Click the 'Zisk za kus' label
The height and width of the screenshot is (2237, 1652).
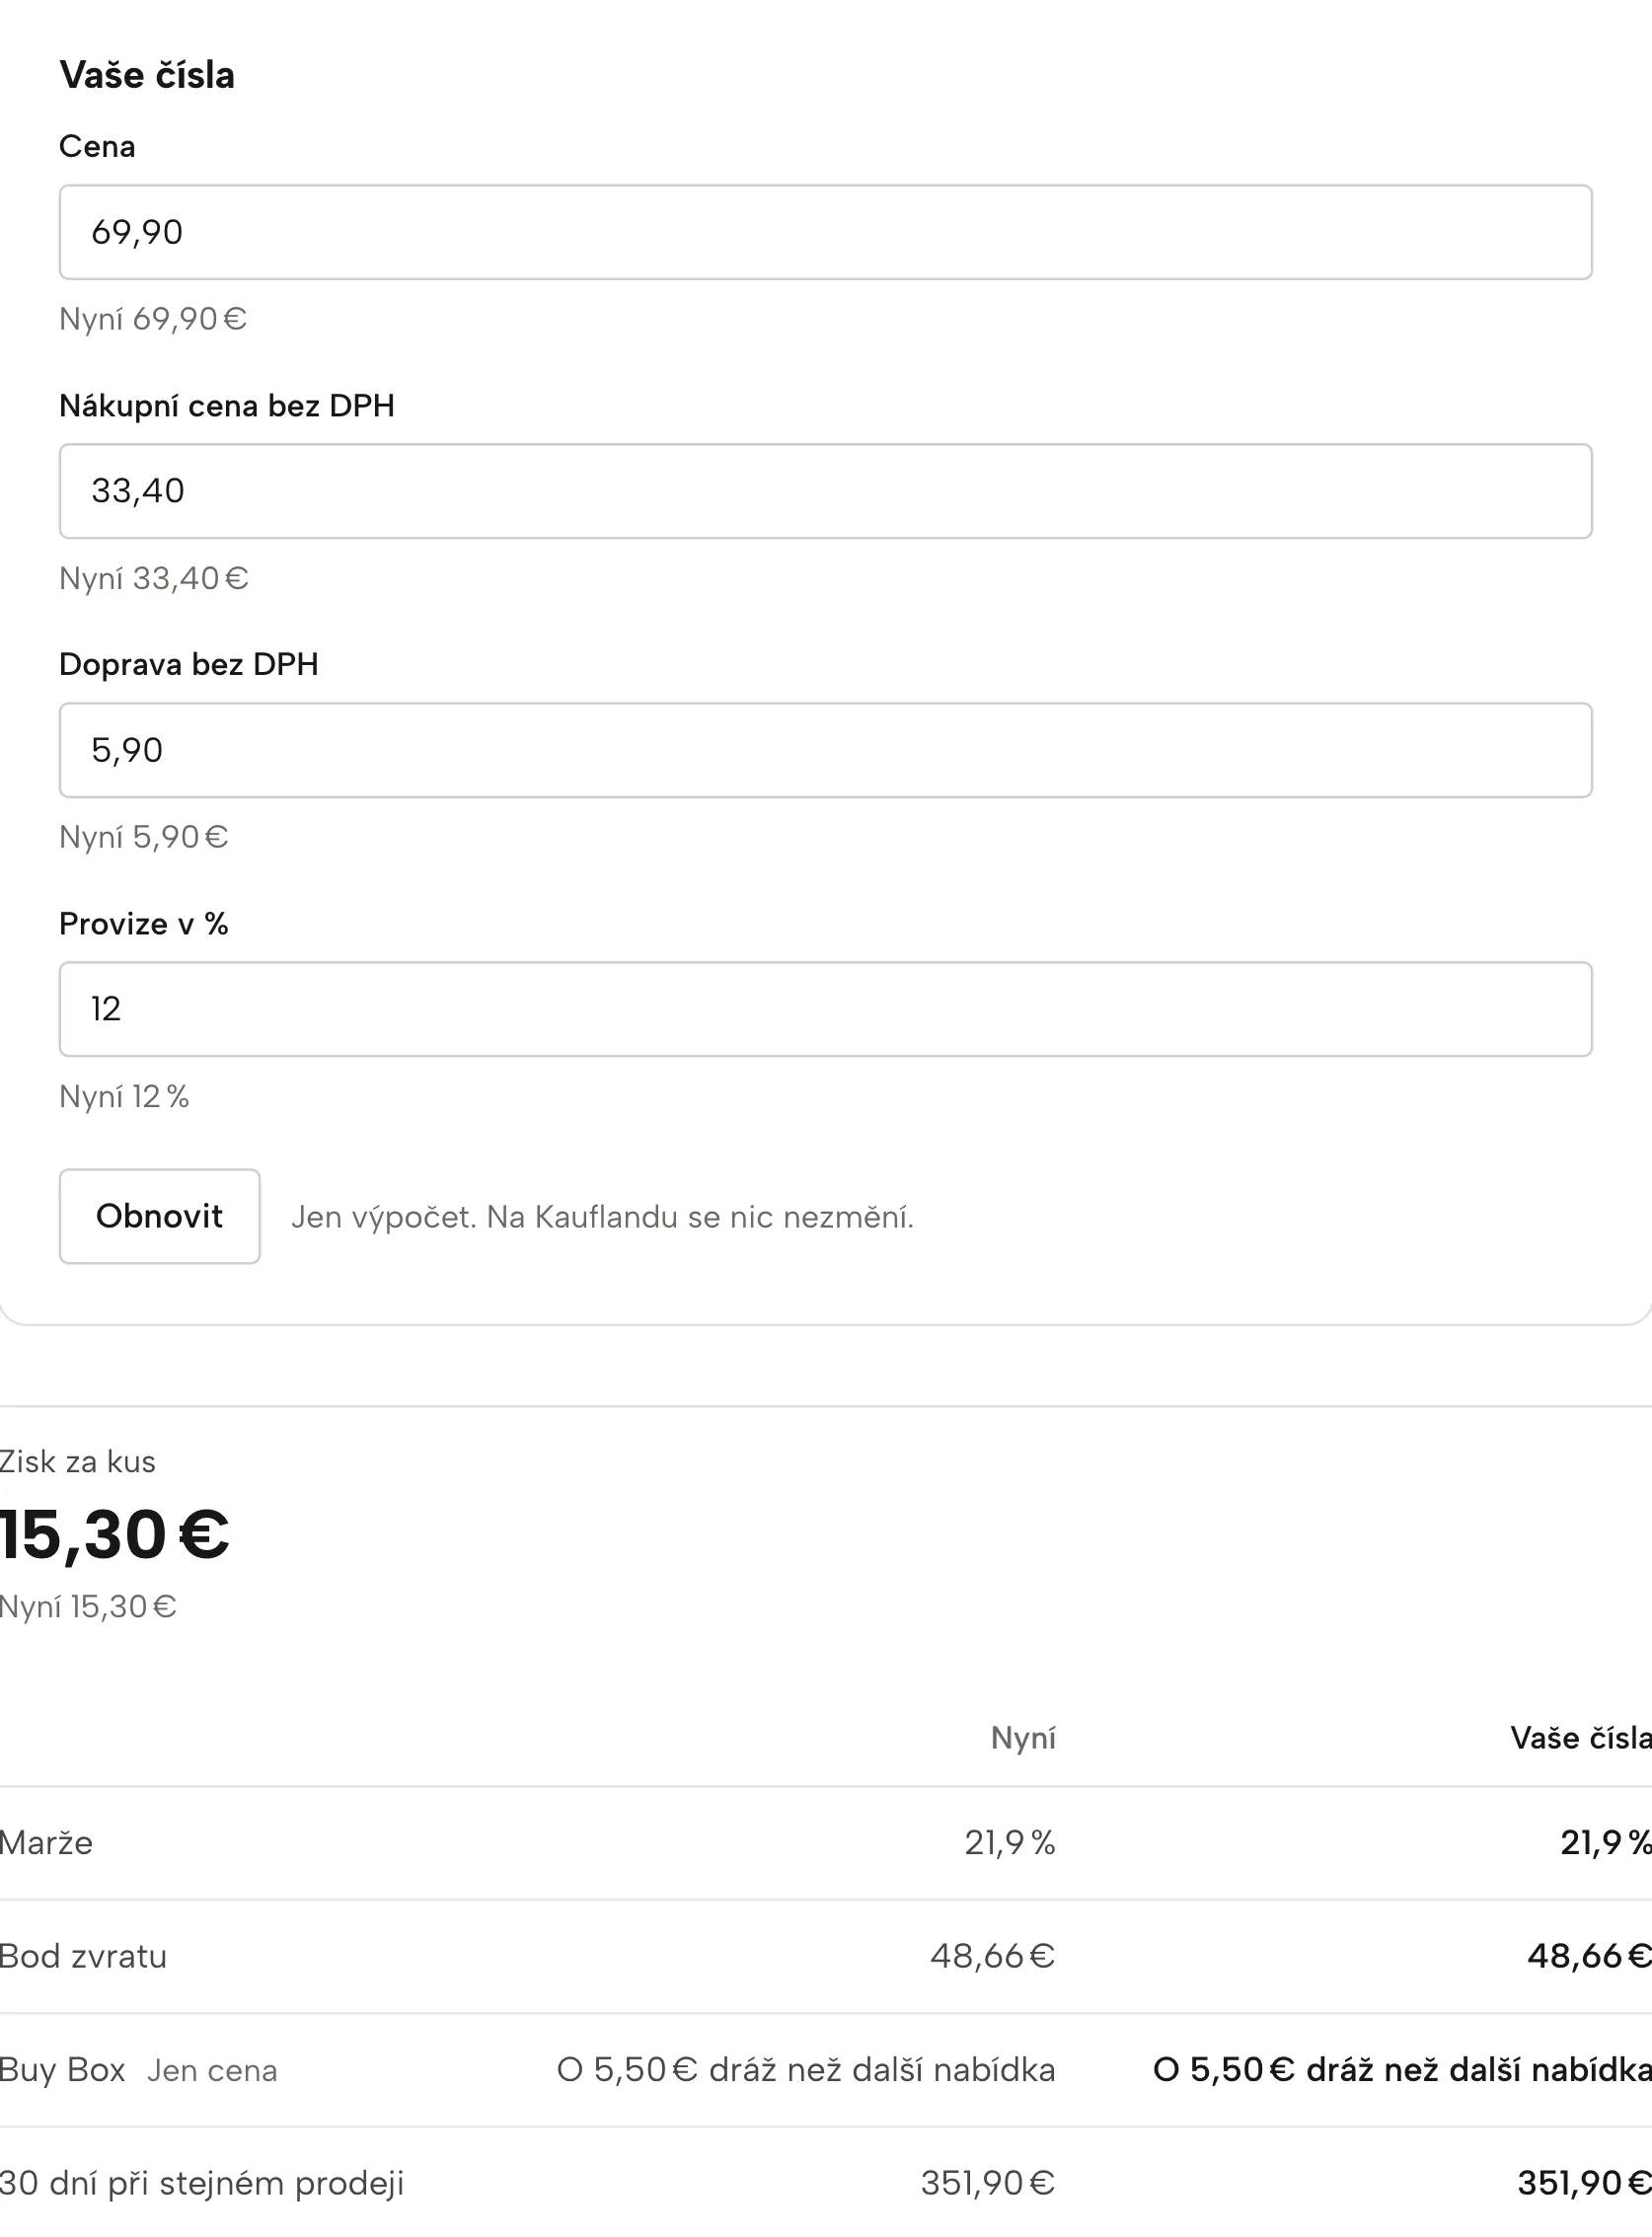point(78,1462)
